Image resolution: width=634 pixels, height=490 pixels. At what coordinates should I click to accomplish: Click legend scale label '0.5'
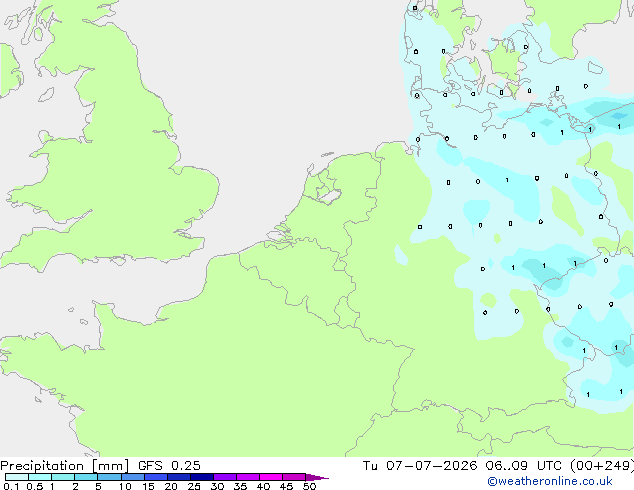point(34,486)
